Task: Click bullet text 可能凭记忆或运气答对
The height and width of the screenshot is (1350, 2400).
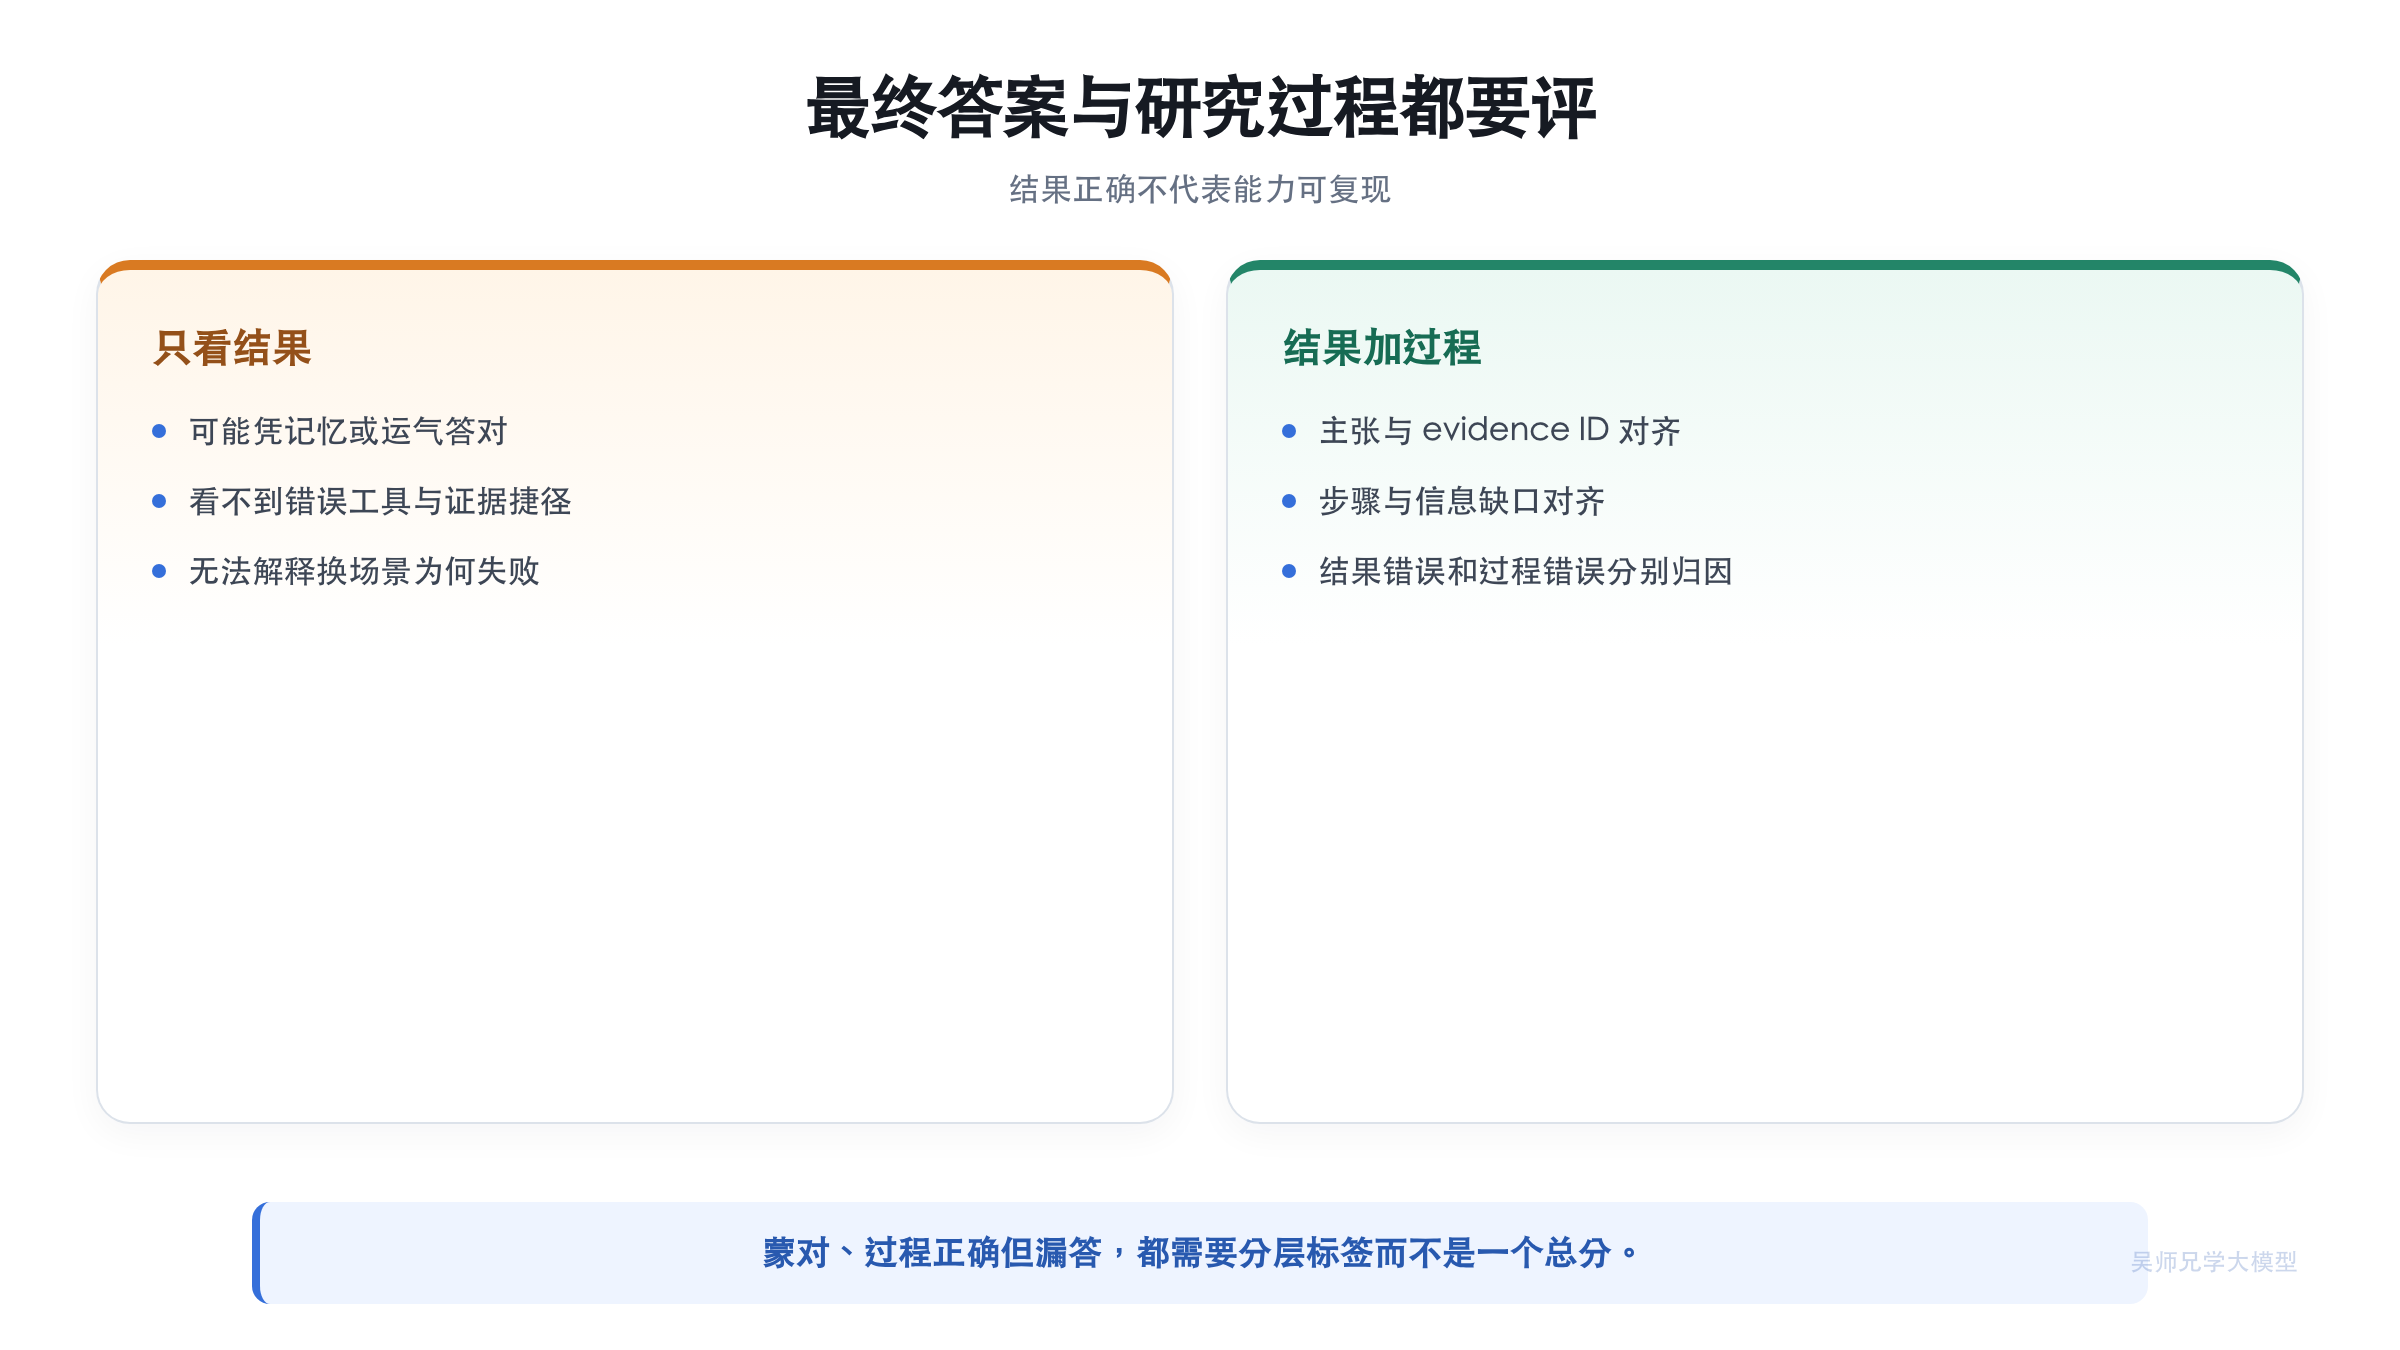Action: [x=349, y=431]
